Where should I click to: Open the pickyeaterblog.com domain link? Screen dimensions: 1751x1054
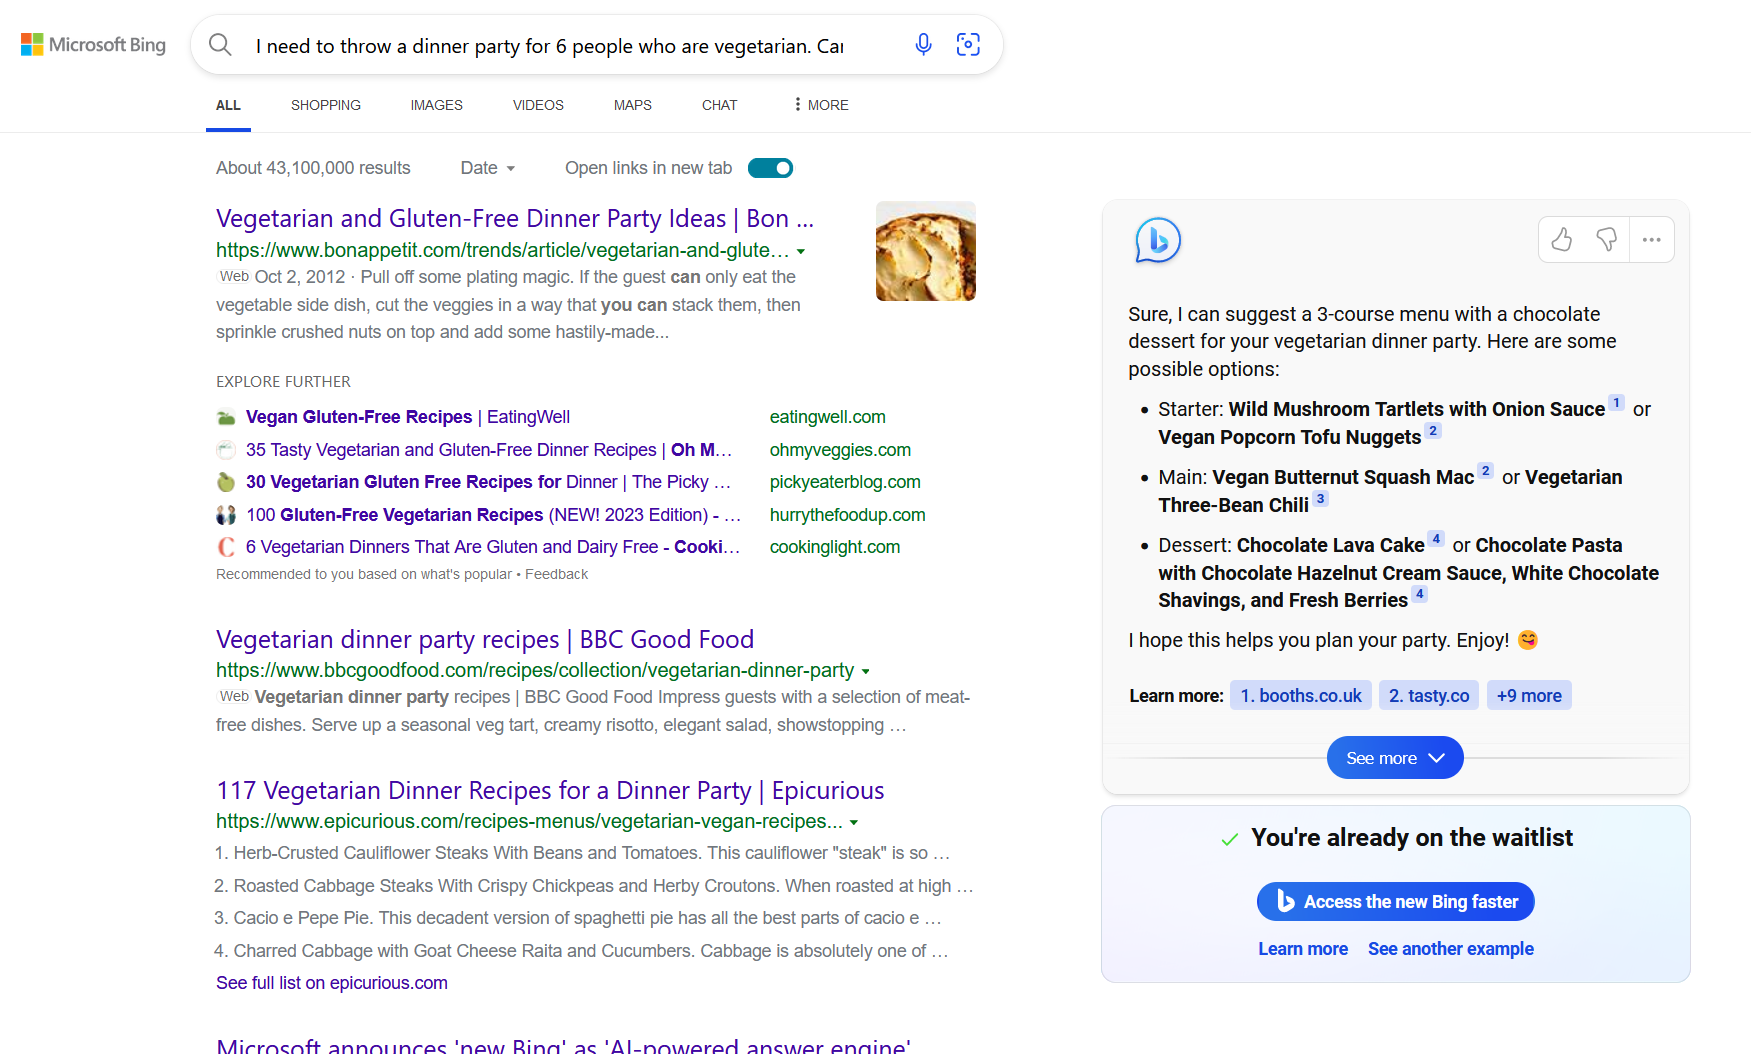coord(845,482)
